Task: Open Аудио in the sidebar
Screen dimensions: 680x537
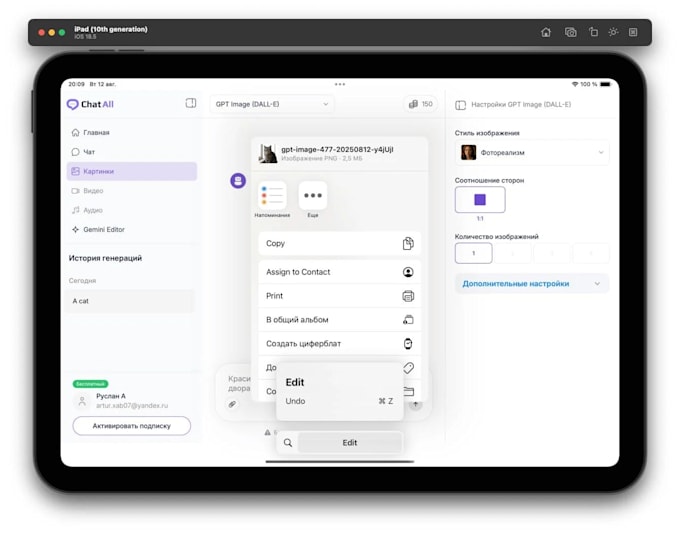Action: click(132, 210)
